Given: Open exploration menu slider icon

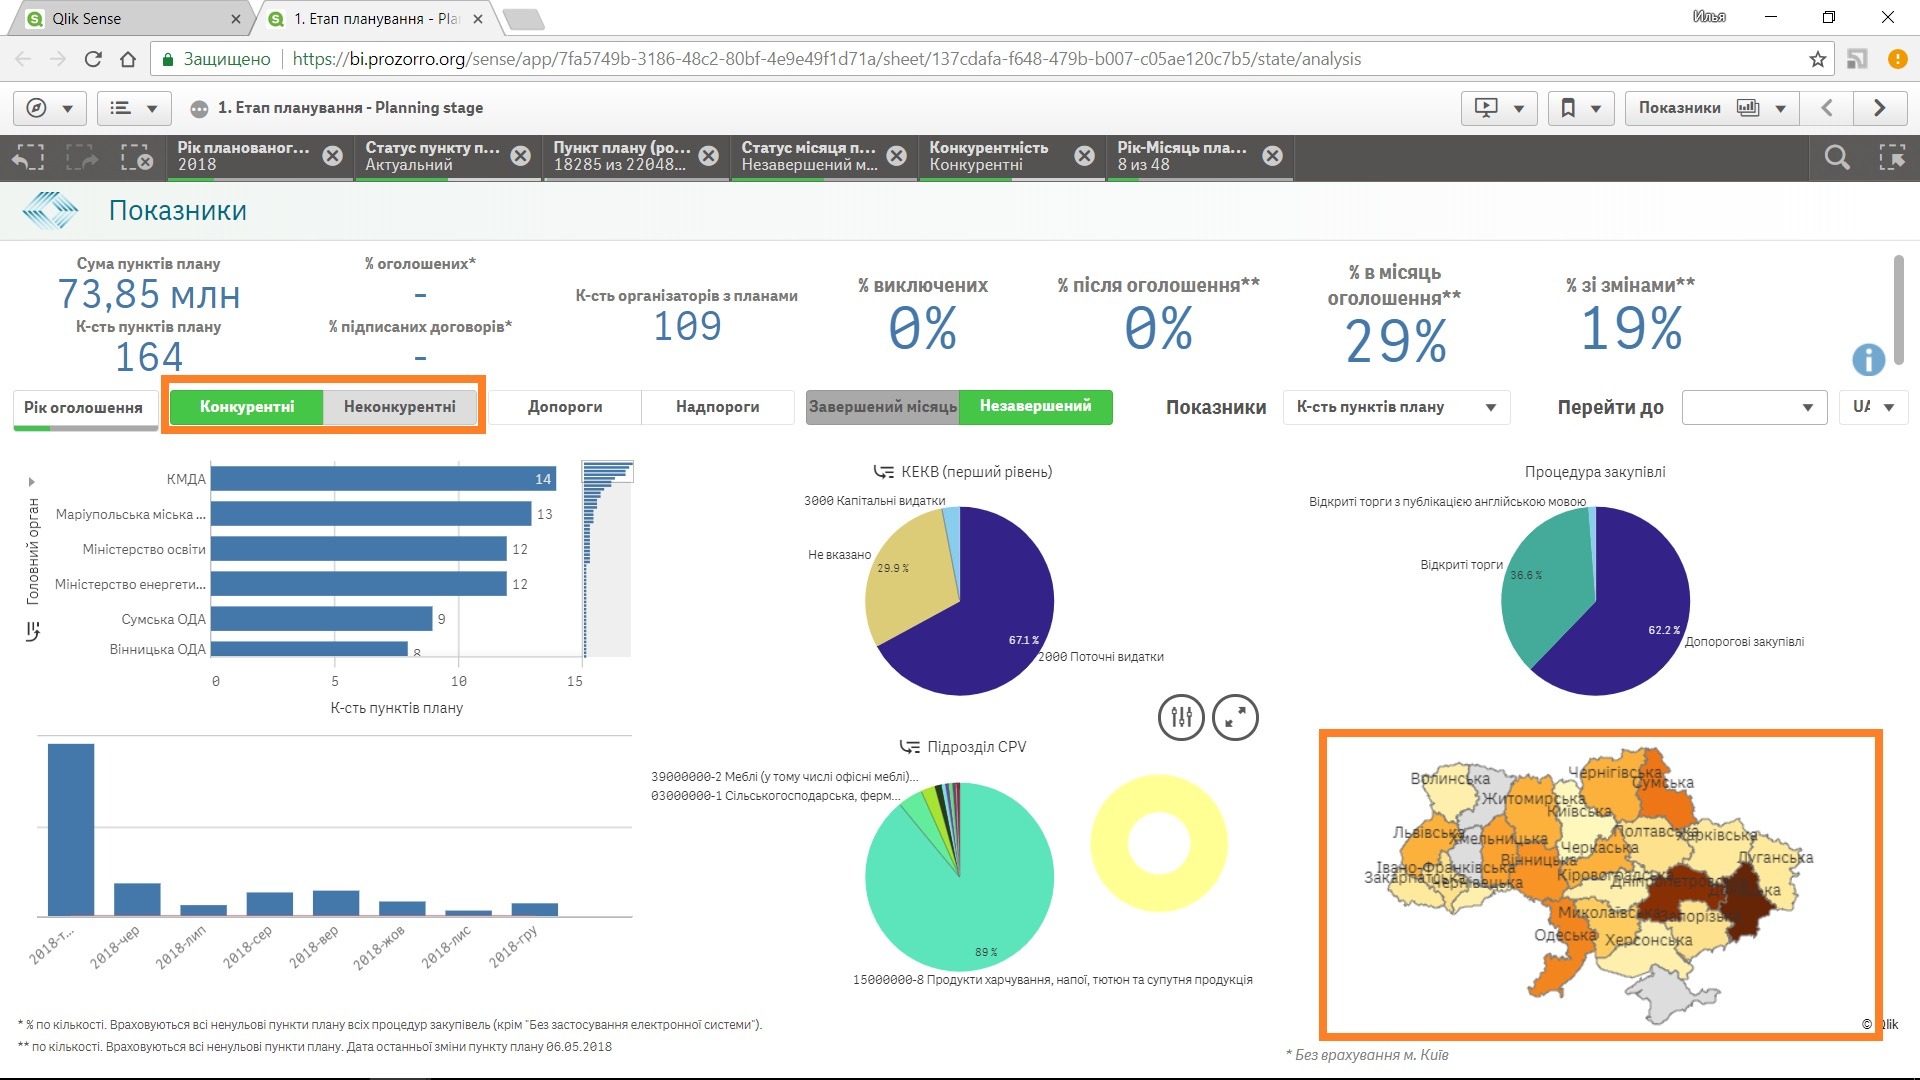Looking at the screenshot, I should (1181, 717).
